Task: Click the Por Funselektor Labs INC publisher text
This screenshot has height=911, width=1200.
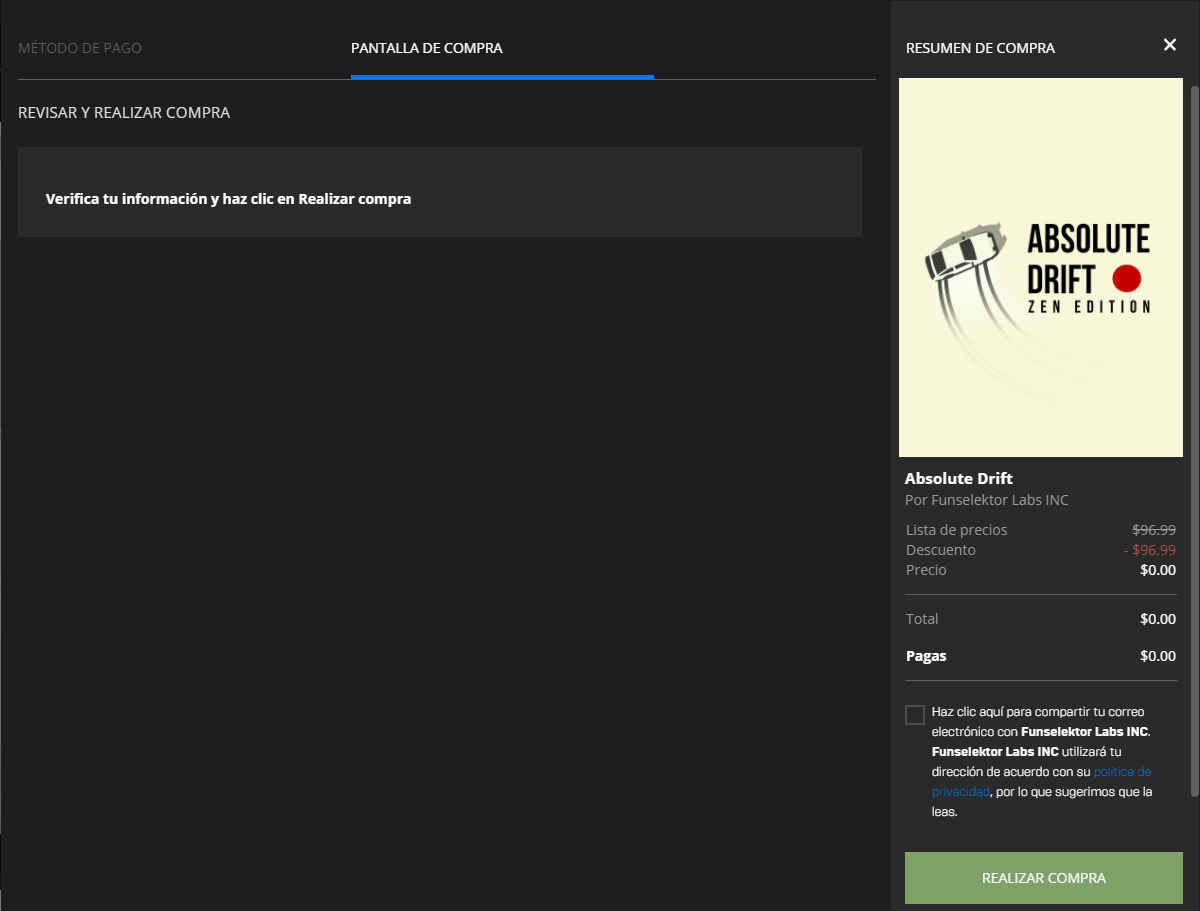Action: [x=987, y=500]
